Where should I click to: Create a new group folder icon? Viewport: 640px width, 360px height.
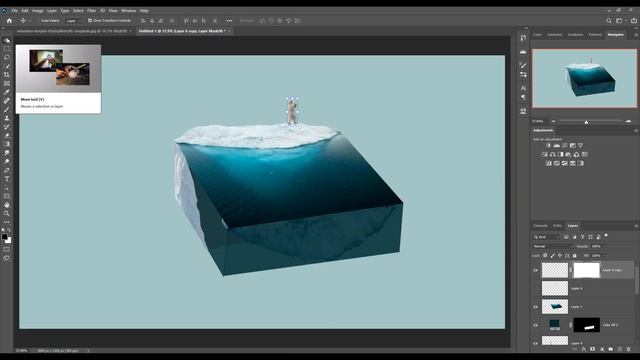tap(611, 349)
